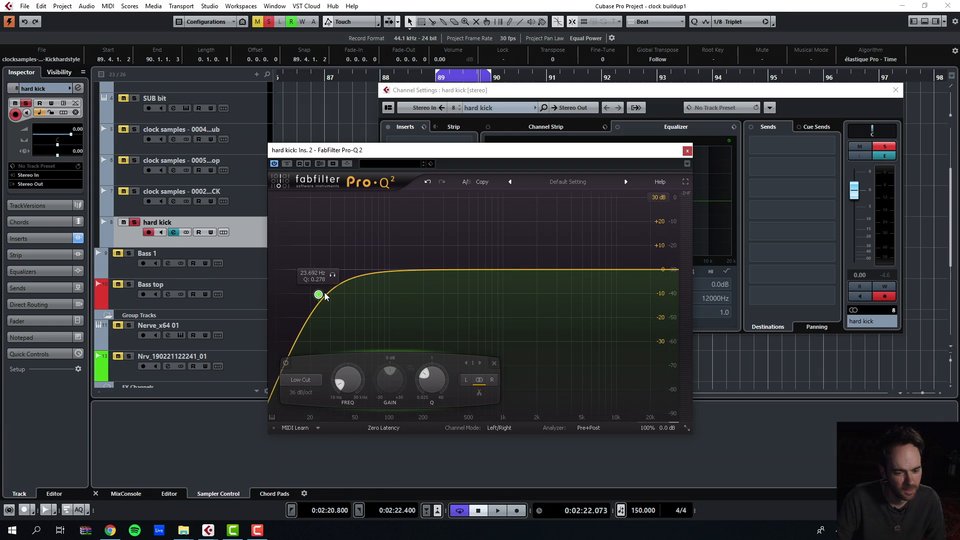This screenshot has width=960, height=540.
Task: Click the Stereo Out output routing button
Action: coord(569,108)
